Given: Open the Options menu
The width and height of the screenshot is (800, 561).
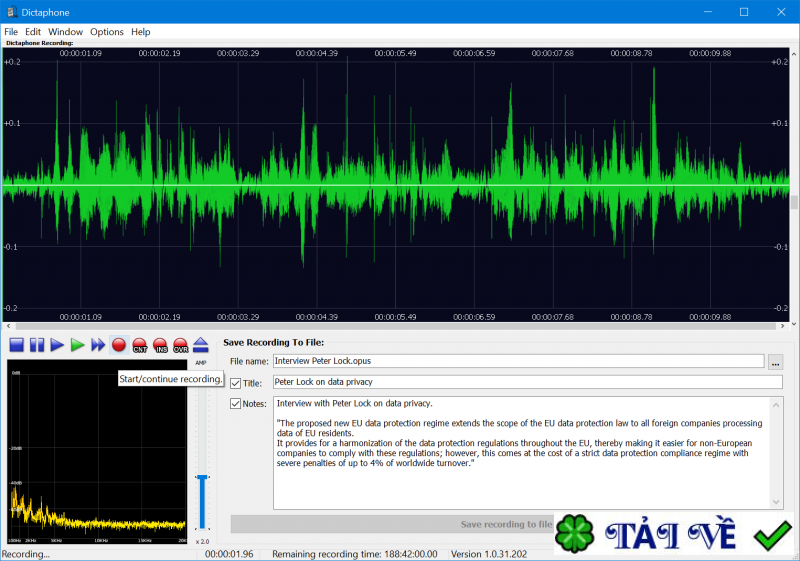Looking at the screenshot, I should pos(107,32).
